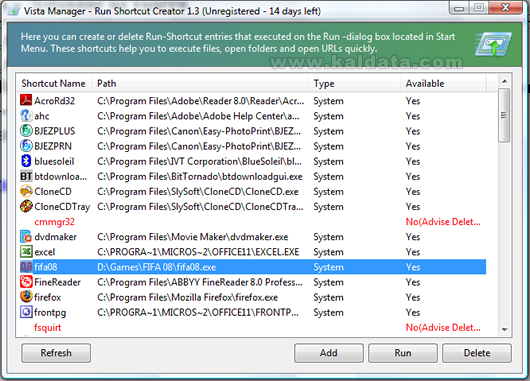Minimize the Run Shortcut Creator window

[459, 7]
